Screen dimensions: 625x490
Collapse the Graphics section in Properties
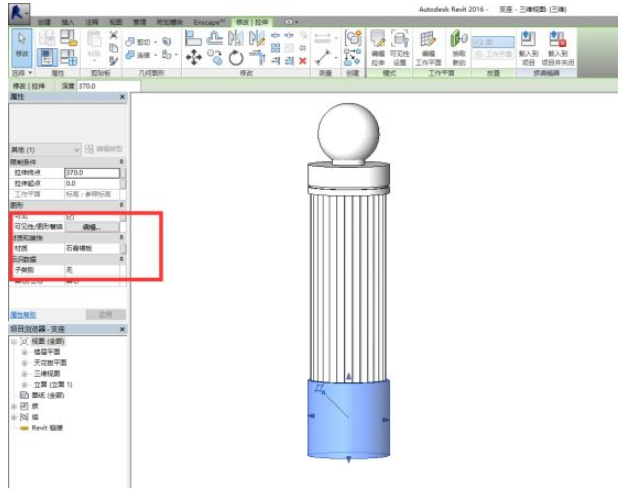click(122, 205)
